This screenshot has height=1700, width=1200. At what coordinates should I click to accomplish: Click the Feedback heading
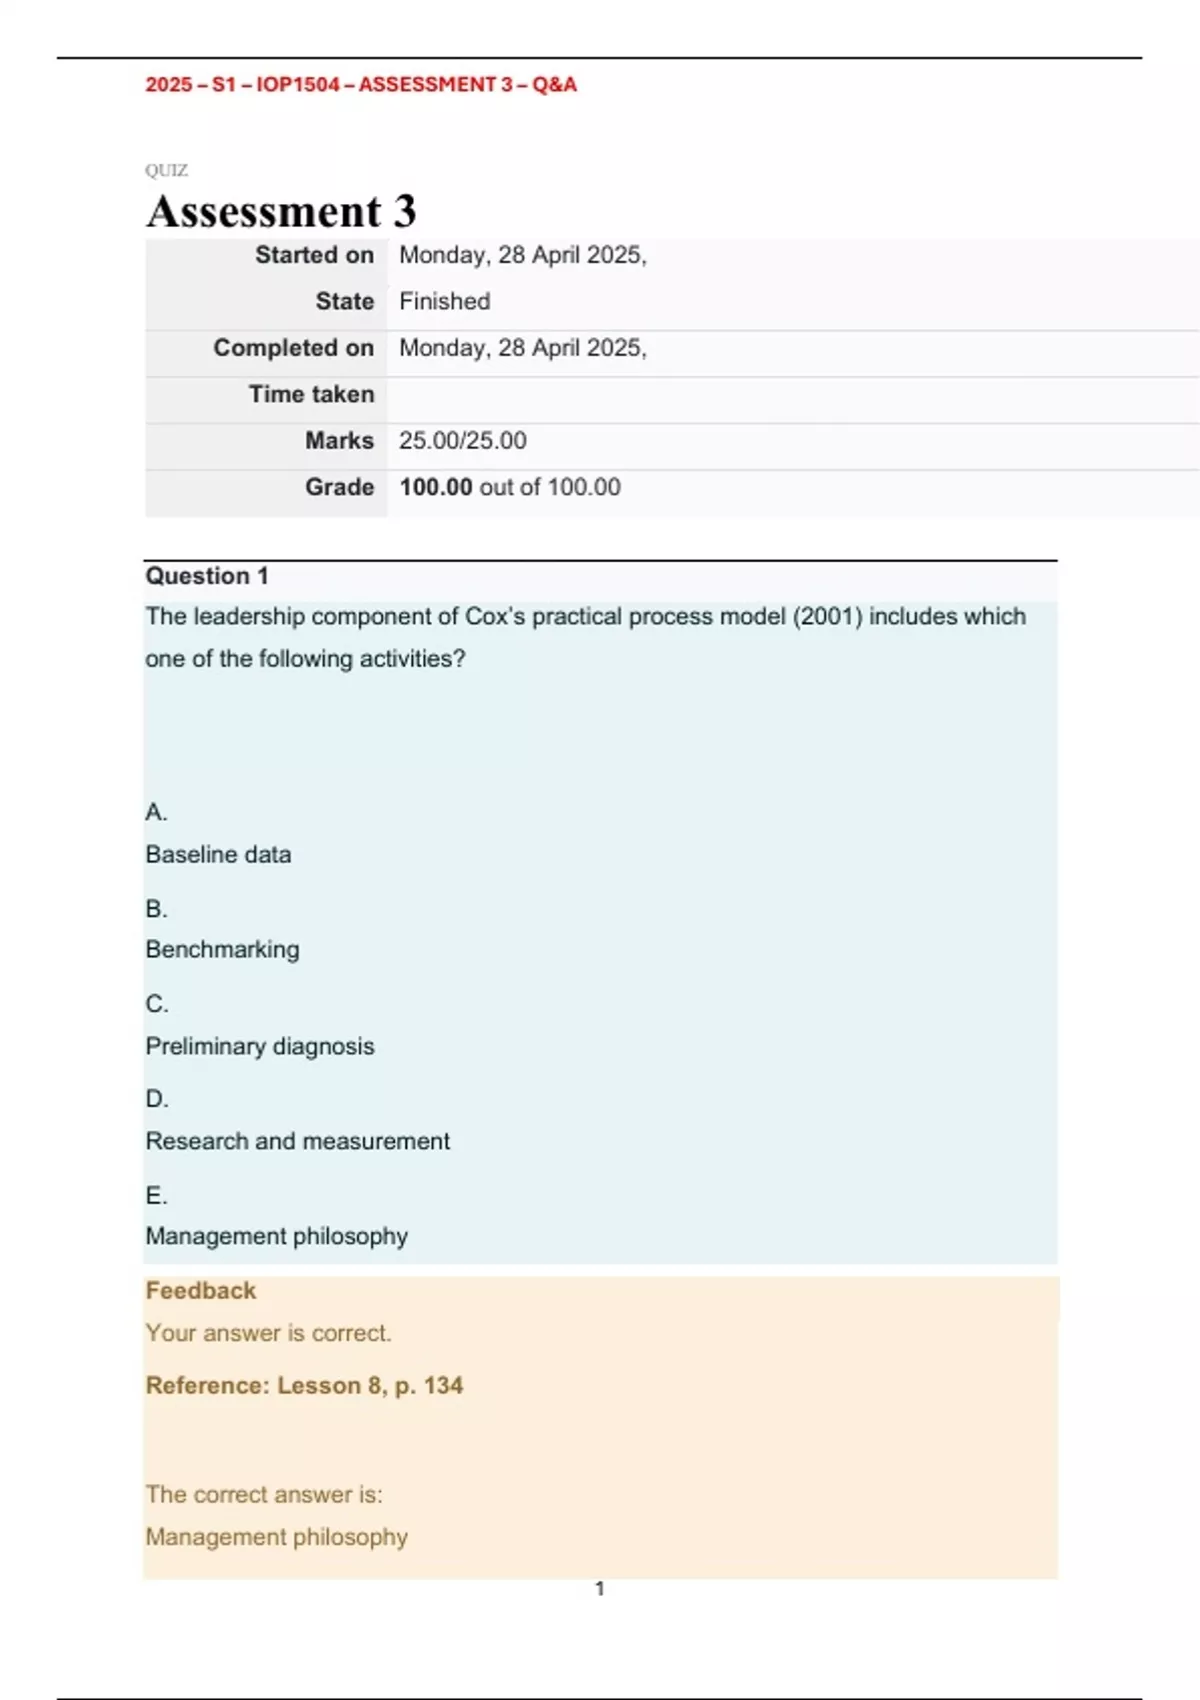pos(201,1291)
